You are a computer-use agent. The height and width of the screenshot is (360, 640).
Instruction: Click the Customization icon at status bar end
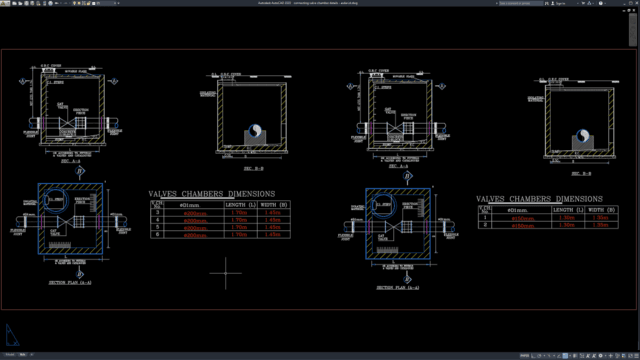pos(636,356)
